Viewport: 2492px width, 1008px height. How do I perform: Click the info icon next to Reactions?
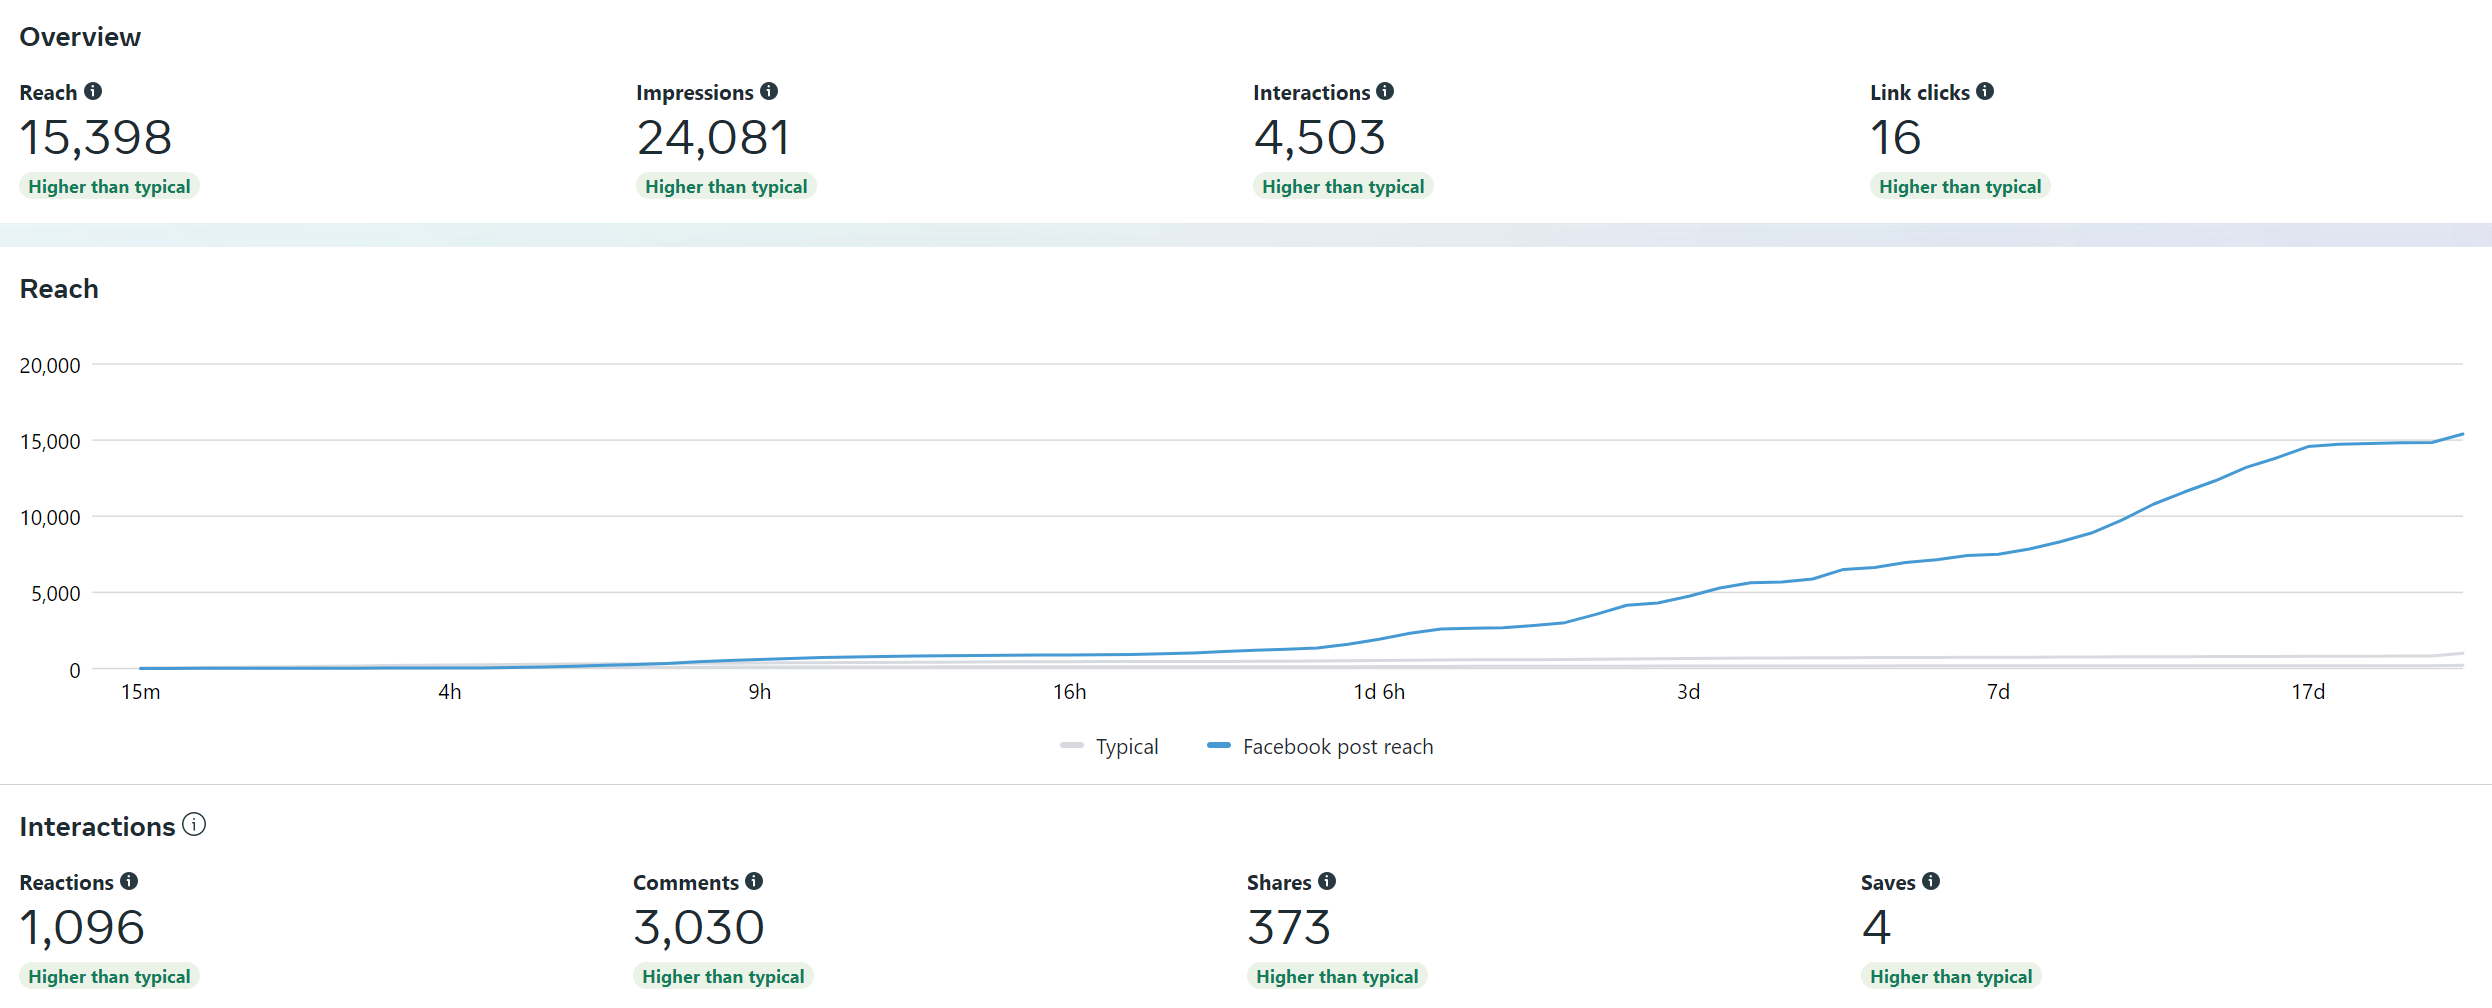click(x=129, y=881)
